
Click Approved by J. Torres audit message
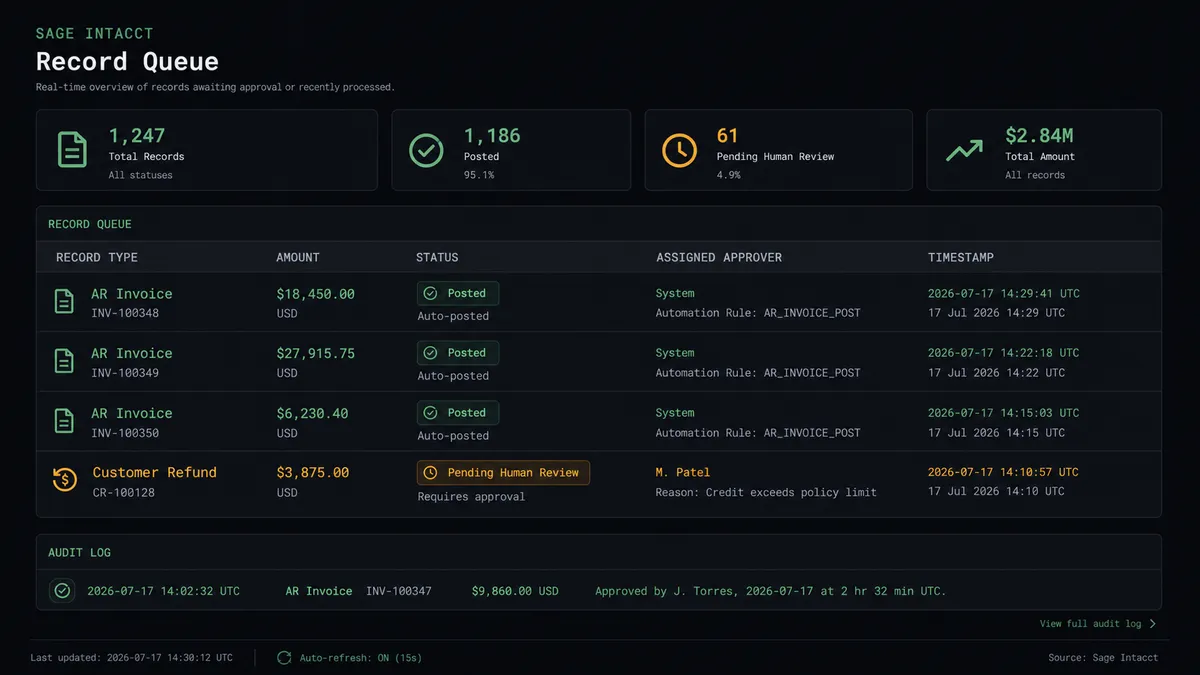tap(771, 591)
